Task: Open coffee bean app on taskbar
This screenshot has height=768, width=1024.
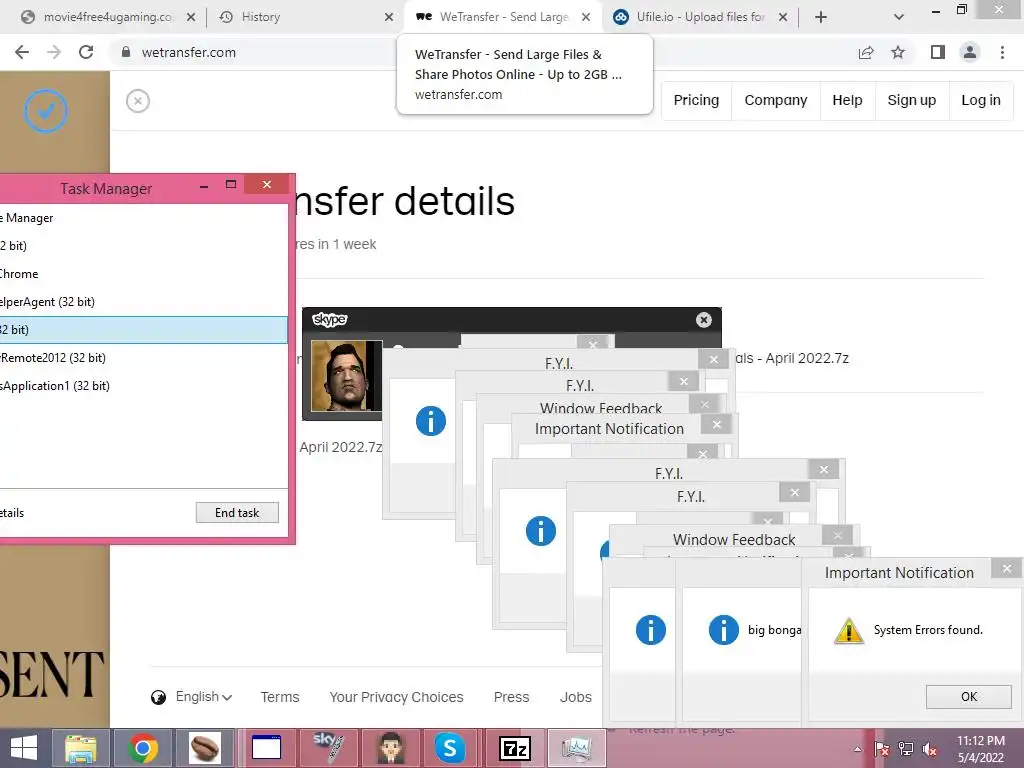Action: pyautogui.click(x=204, y=748)
